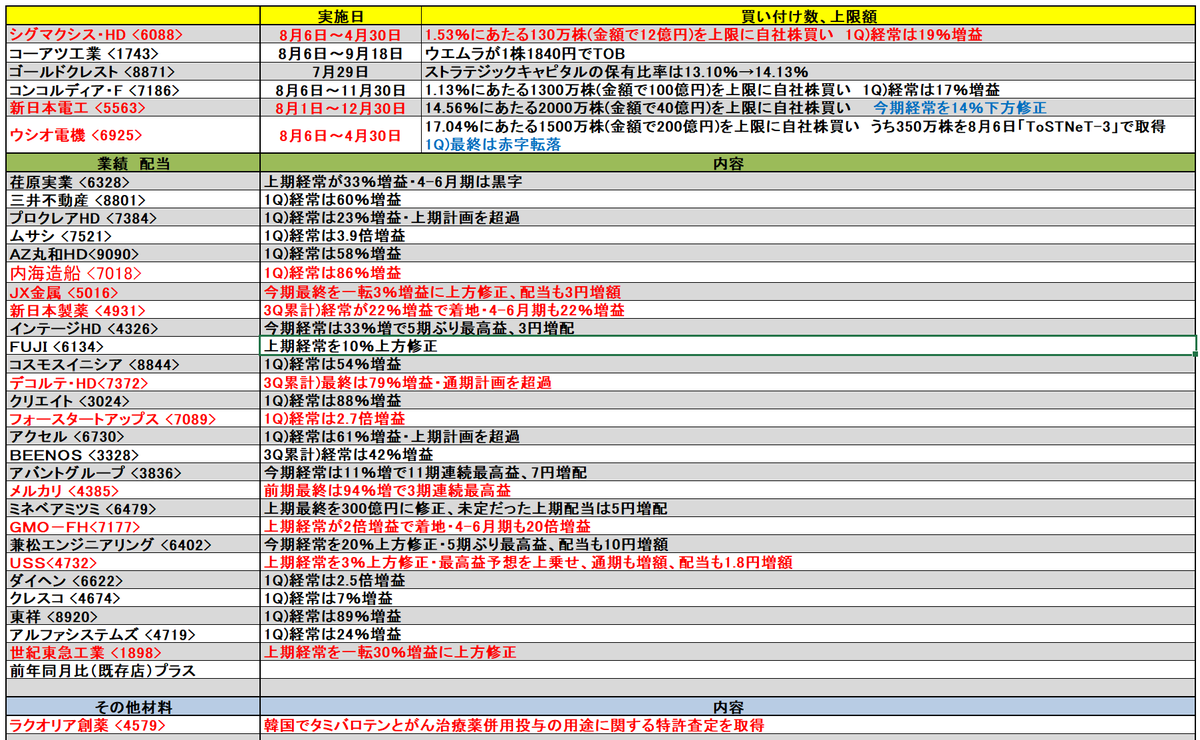1200x740 pixels.
Task: Select the cell 新日本製薬 <4931>
Action: click(132, 309)
